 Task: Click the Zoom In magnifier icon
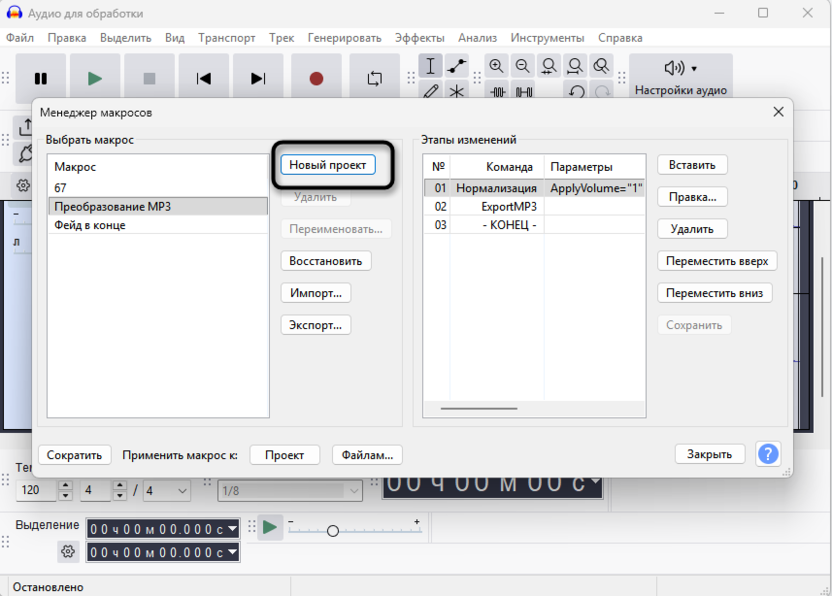[x=497, y=66]
